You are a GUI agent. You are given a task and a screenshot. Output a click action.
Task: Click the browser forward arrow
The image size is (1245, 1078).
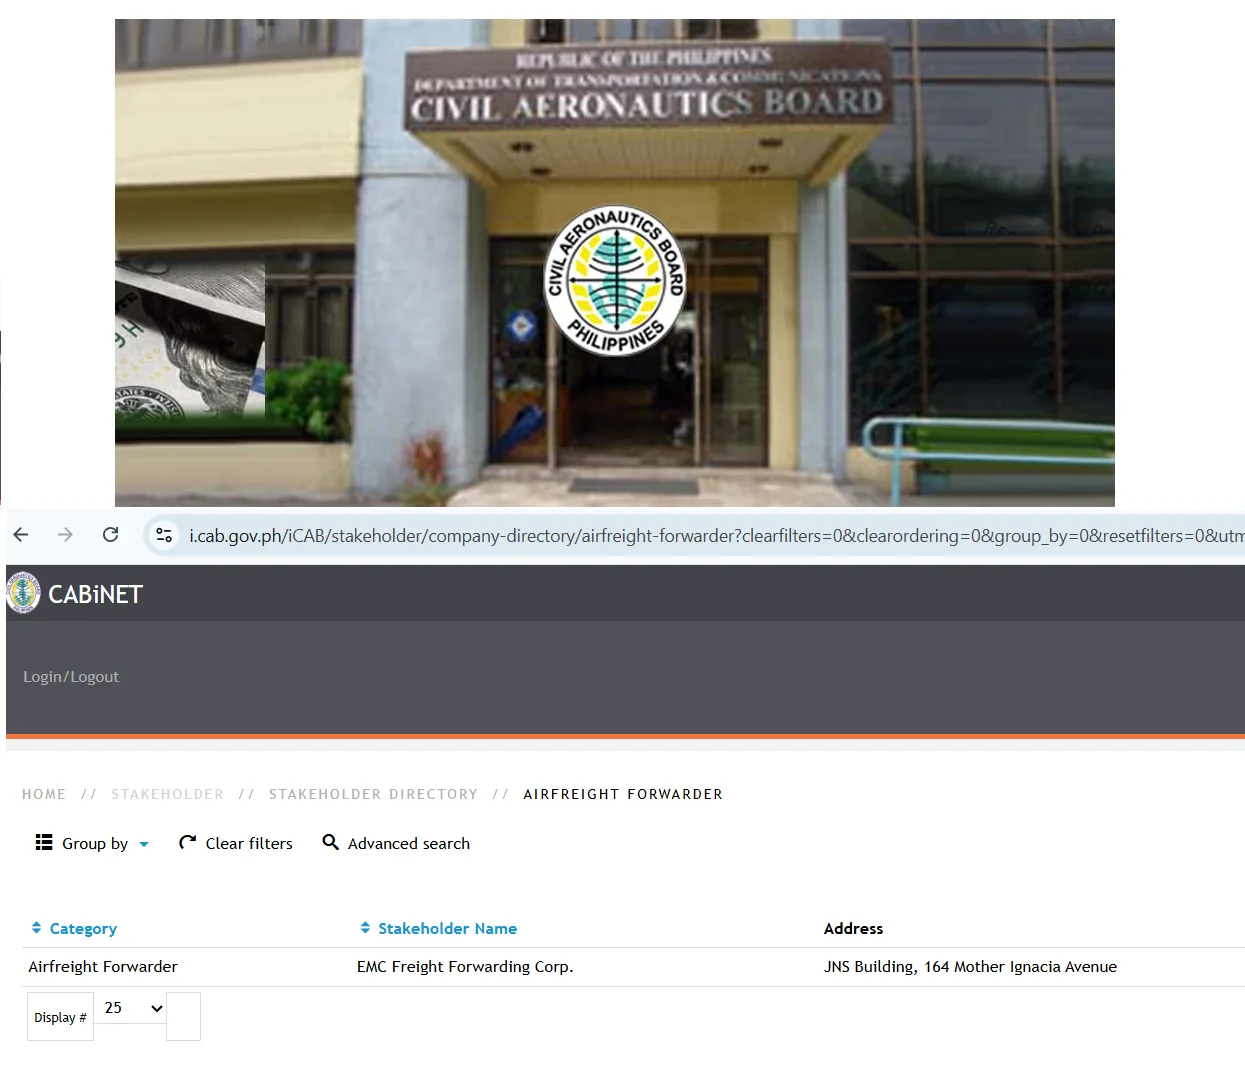click(x=66, y=535)
